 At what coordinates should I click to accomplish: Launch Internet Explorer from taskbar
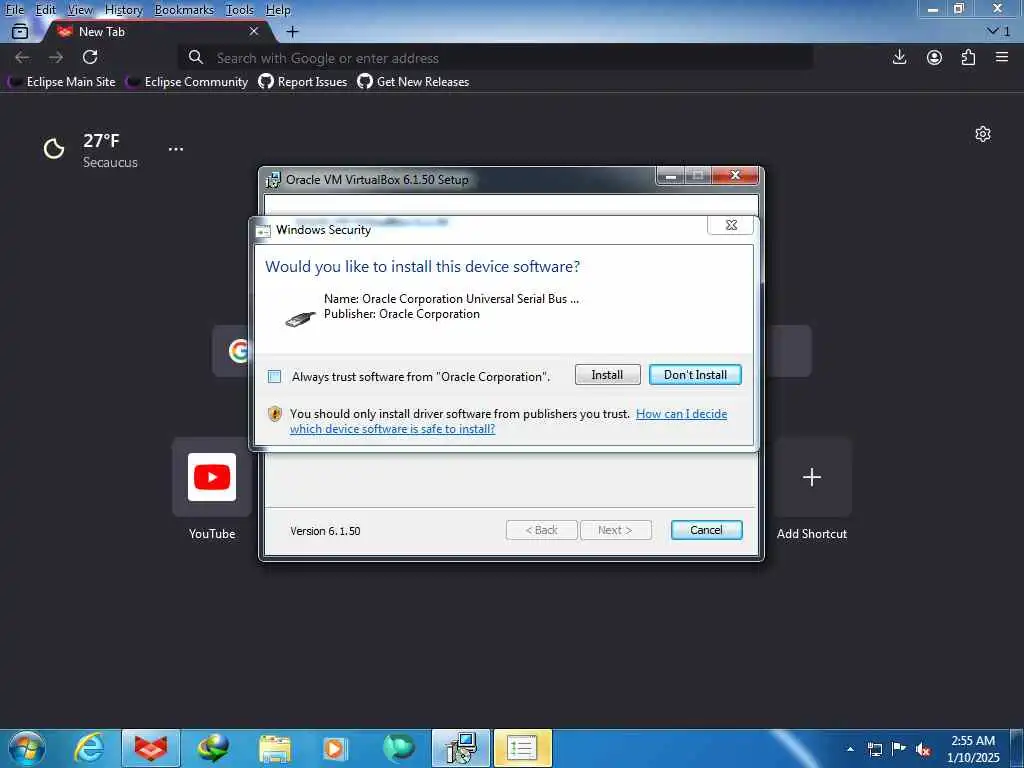[89, 748]
